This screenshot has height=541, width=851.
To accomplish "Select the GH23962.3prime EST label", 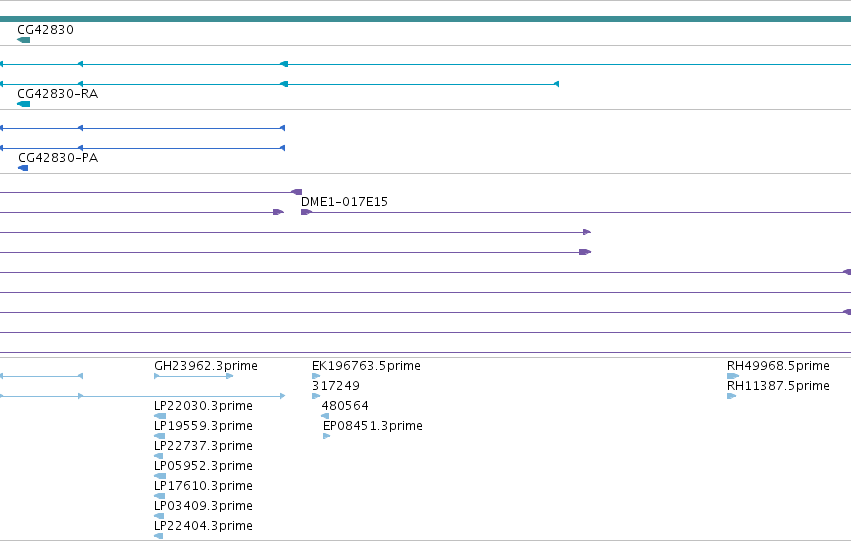I will pos(206,366).
